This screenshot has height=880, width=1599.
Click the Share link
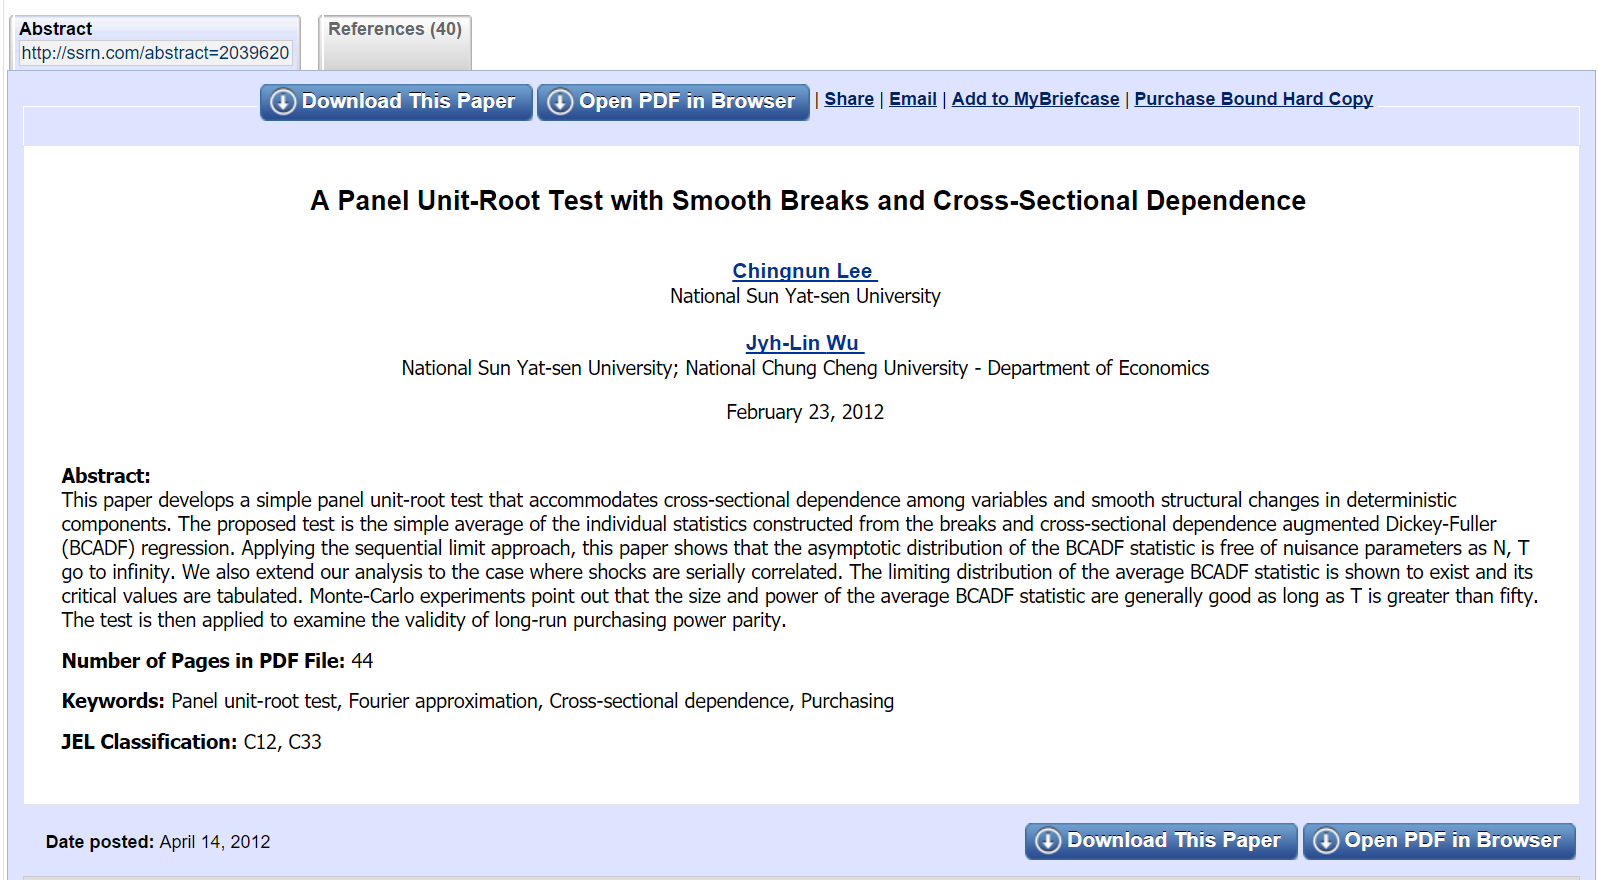pyautogui.click(x=849, y=99)
